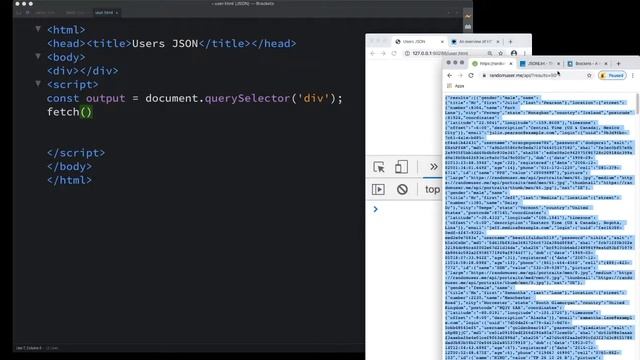This screenshot has width=640, height=360.
Task: Select the Users JSON browser tab
Action: (420, 42)
